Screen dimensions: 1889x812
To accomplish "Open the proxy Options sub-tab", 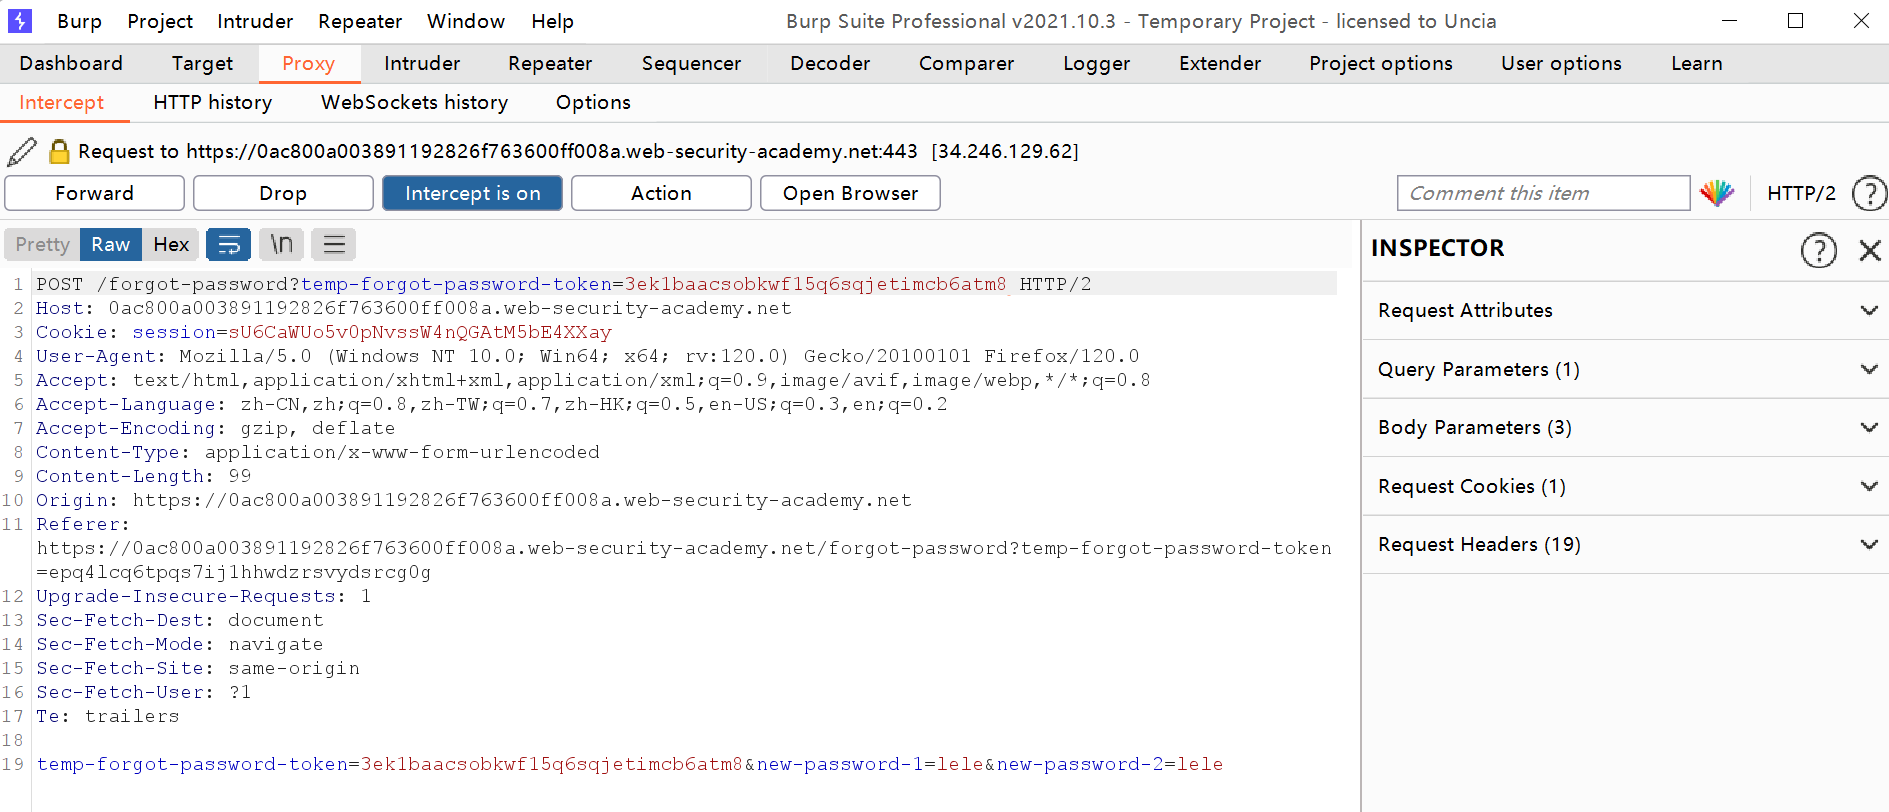I will tap(593, 102).
